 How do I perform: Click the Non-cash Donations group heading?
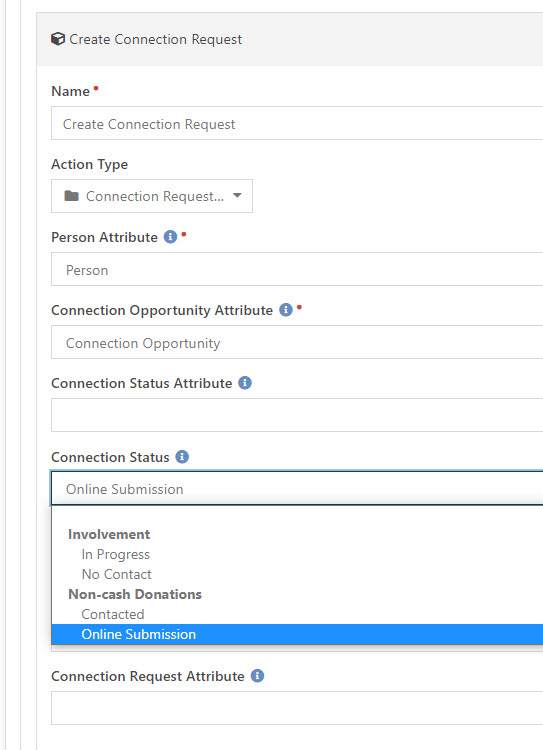(x=135, y=594)
